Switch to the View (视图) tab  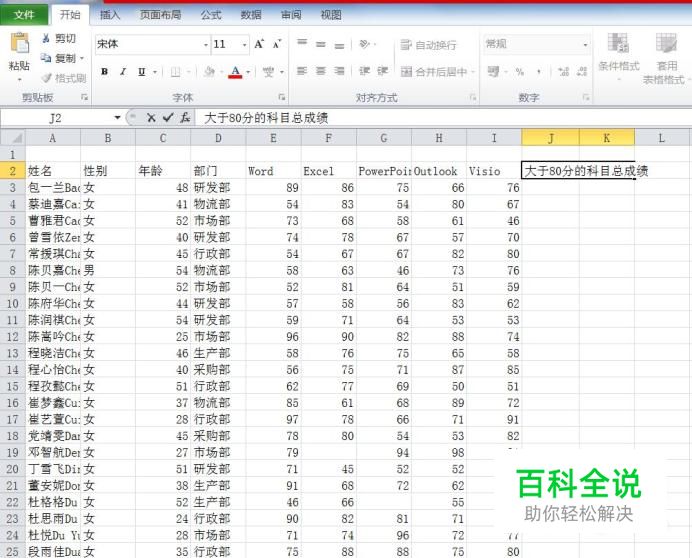click(331, 15)
